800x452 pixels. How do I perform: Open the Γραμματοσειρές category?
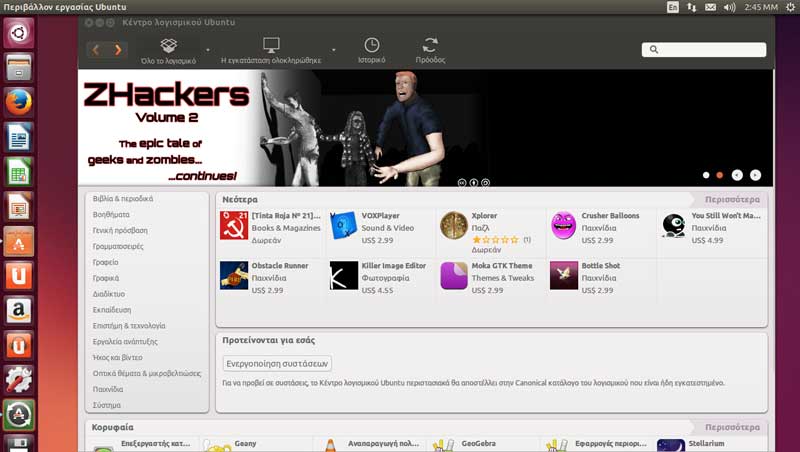tap(118, 246)
